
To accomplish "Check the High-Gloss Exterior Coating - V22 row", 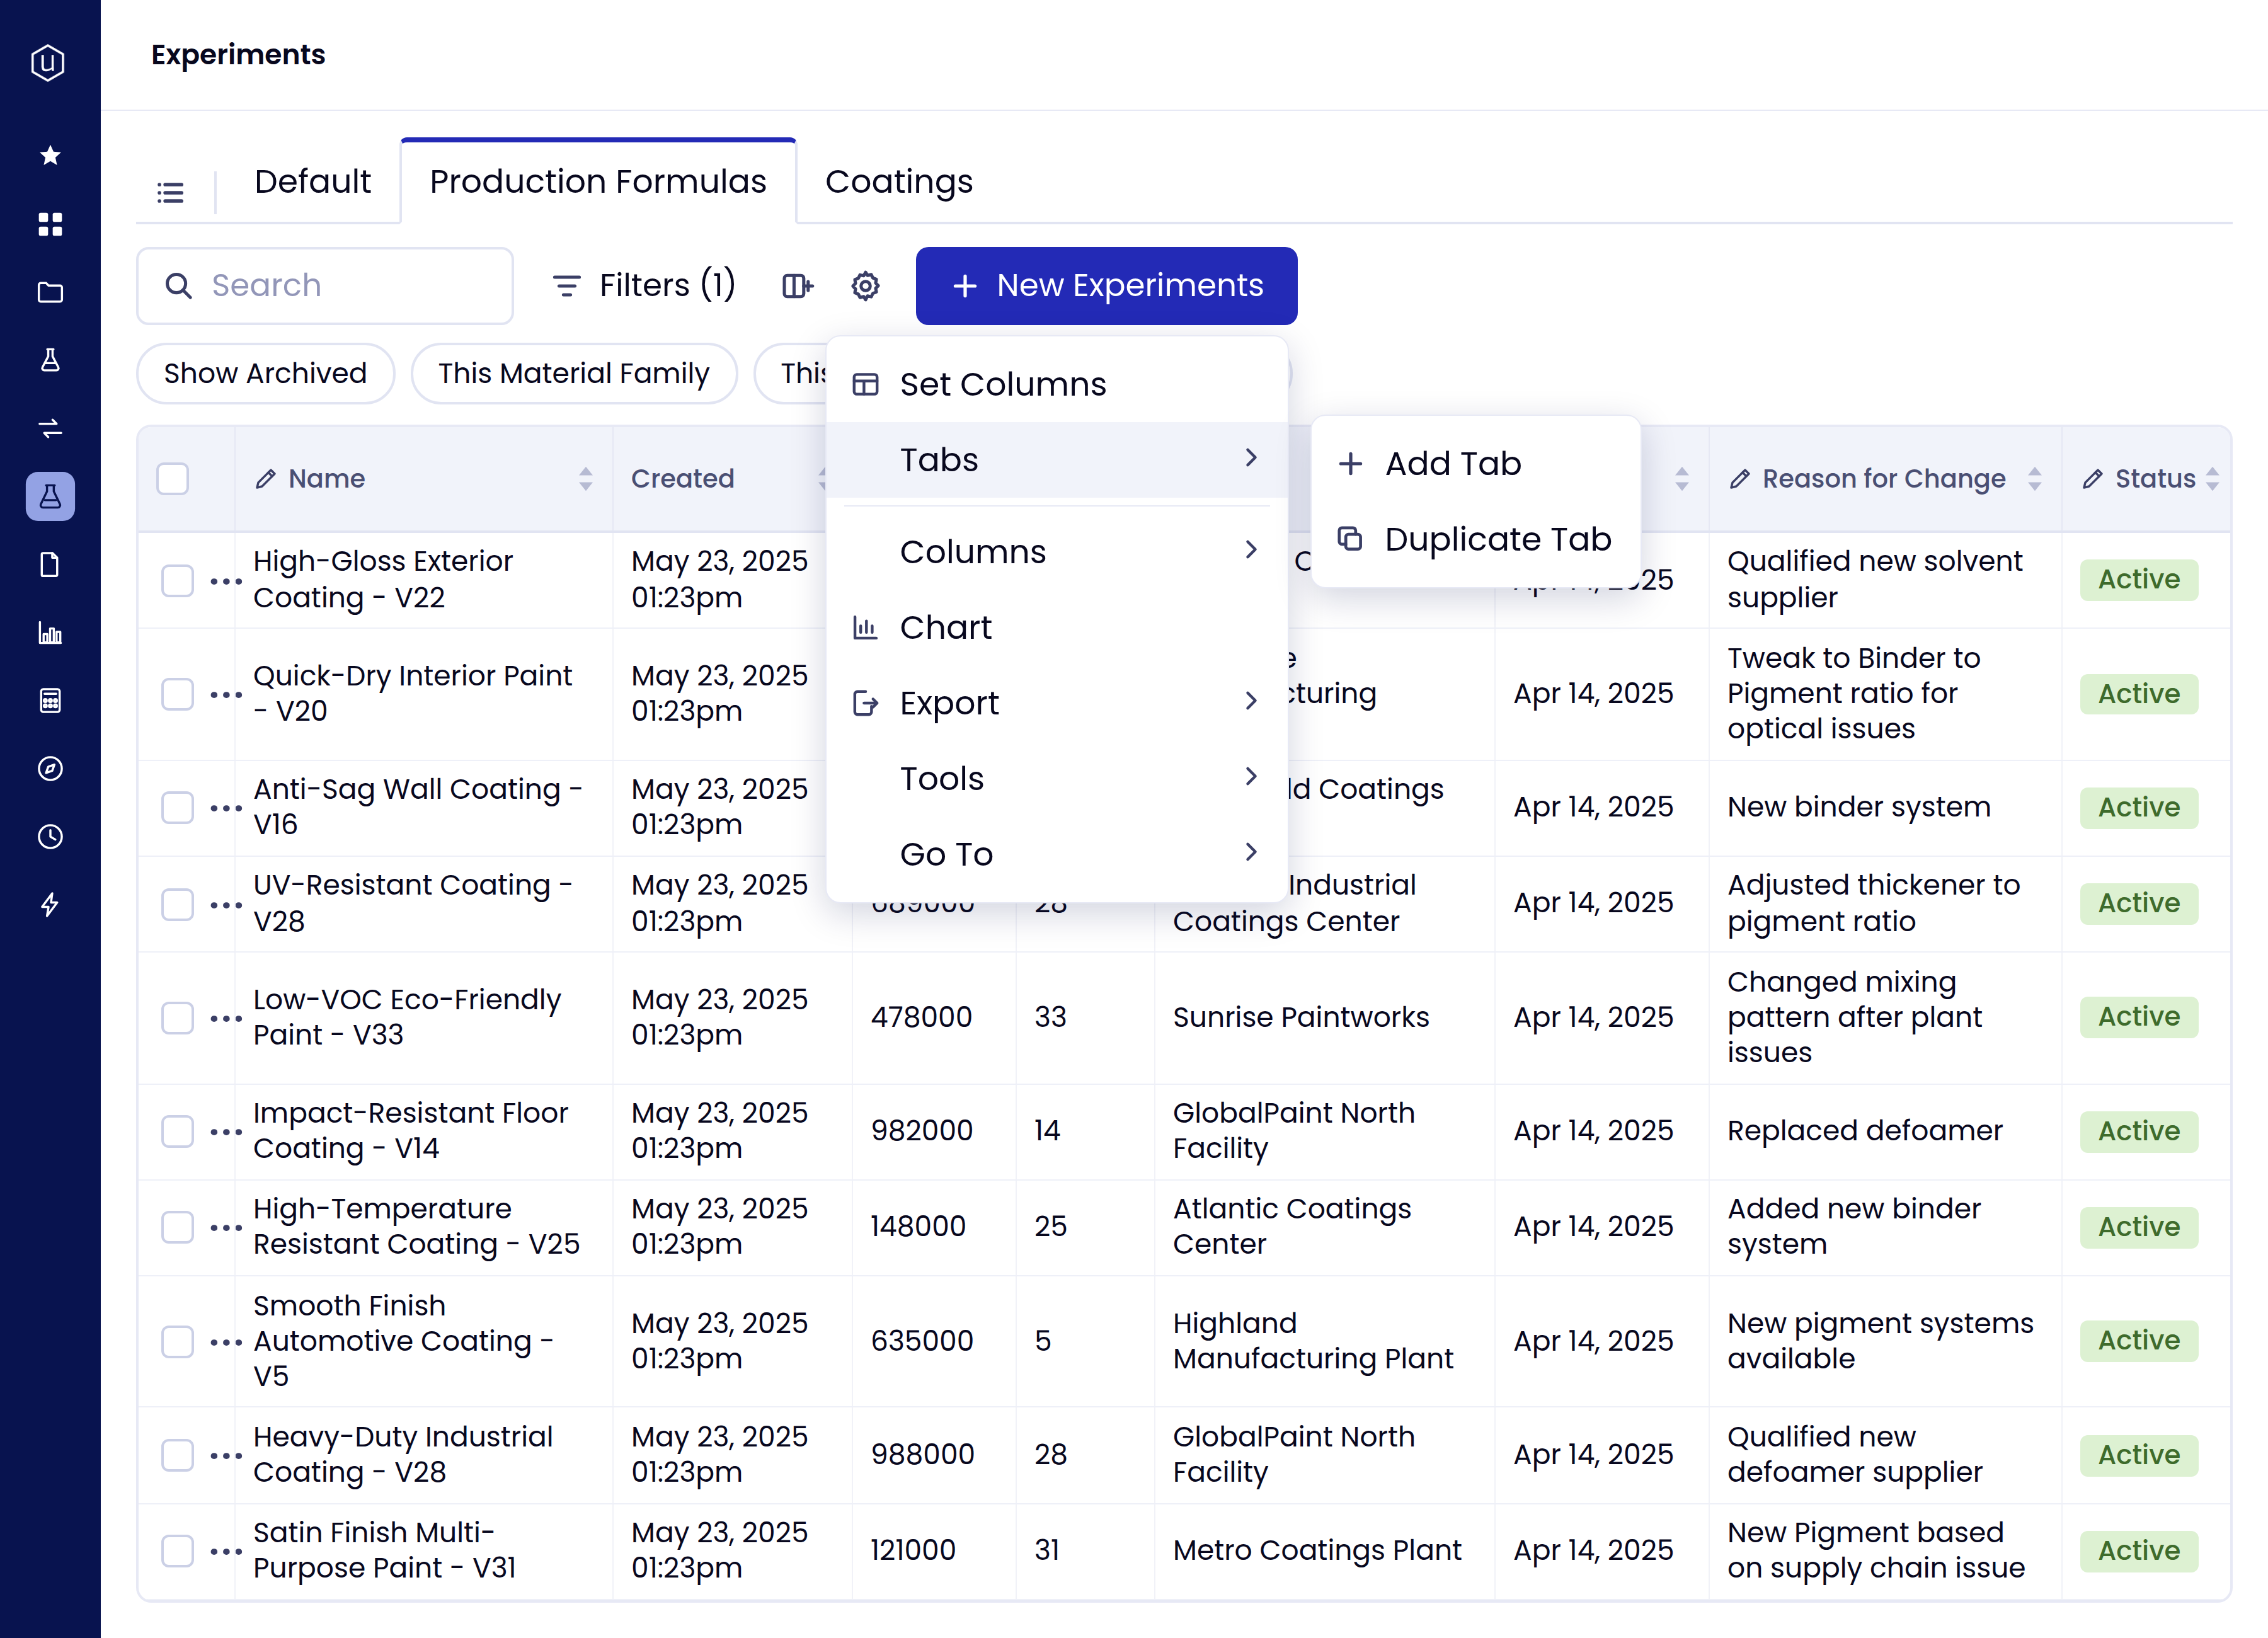I will (x=178, y=580).
